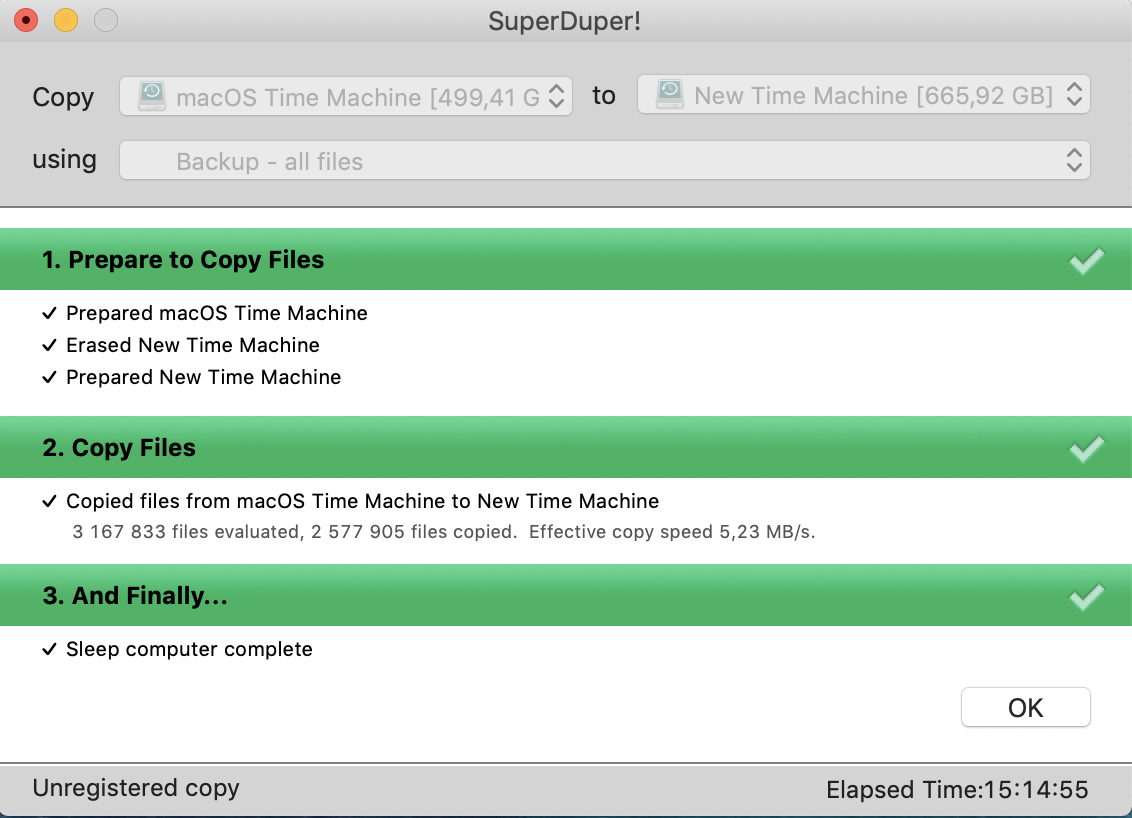Click the checkmark on And Finally header
This screenshot has width=1132, height=818.
click(x=1087, y=596)
